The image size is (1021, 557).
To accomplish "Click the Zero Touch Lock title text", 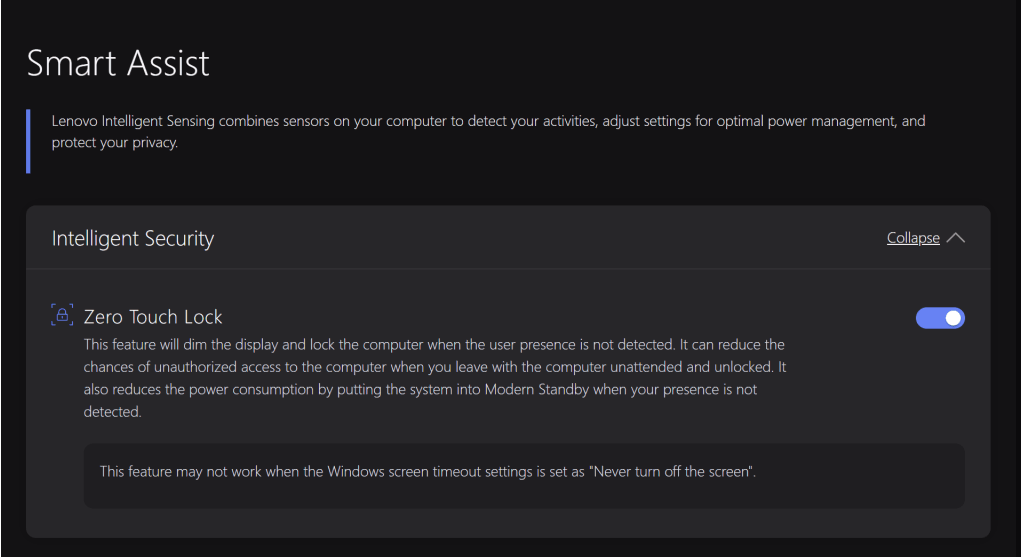I will tap(153, 317).
